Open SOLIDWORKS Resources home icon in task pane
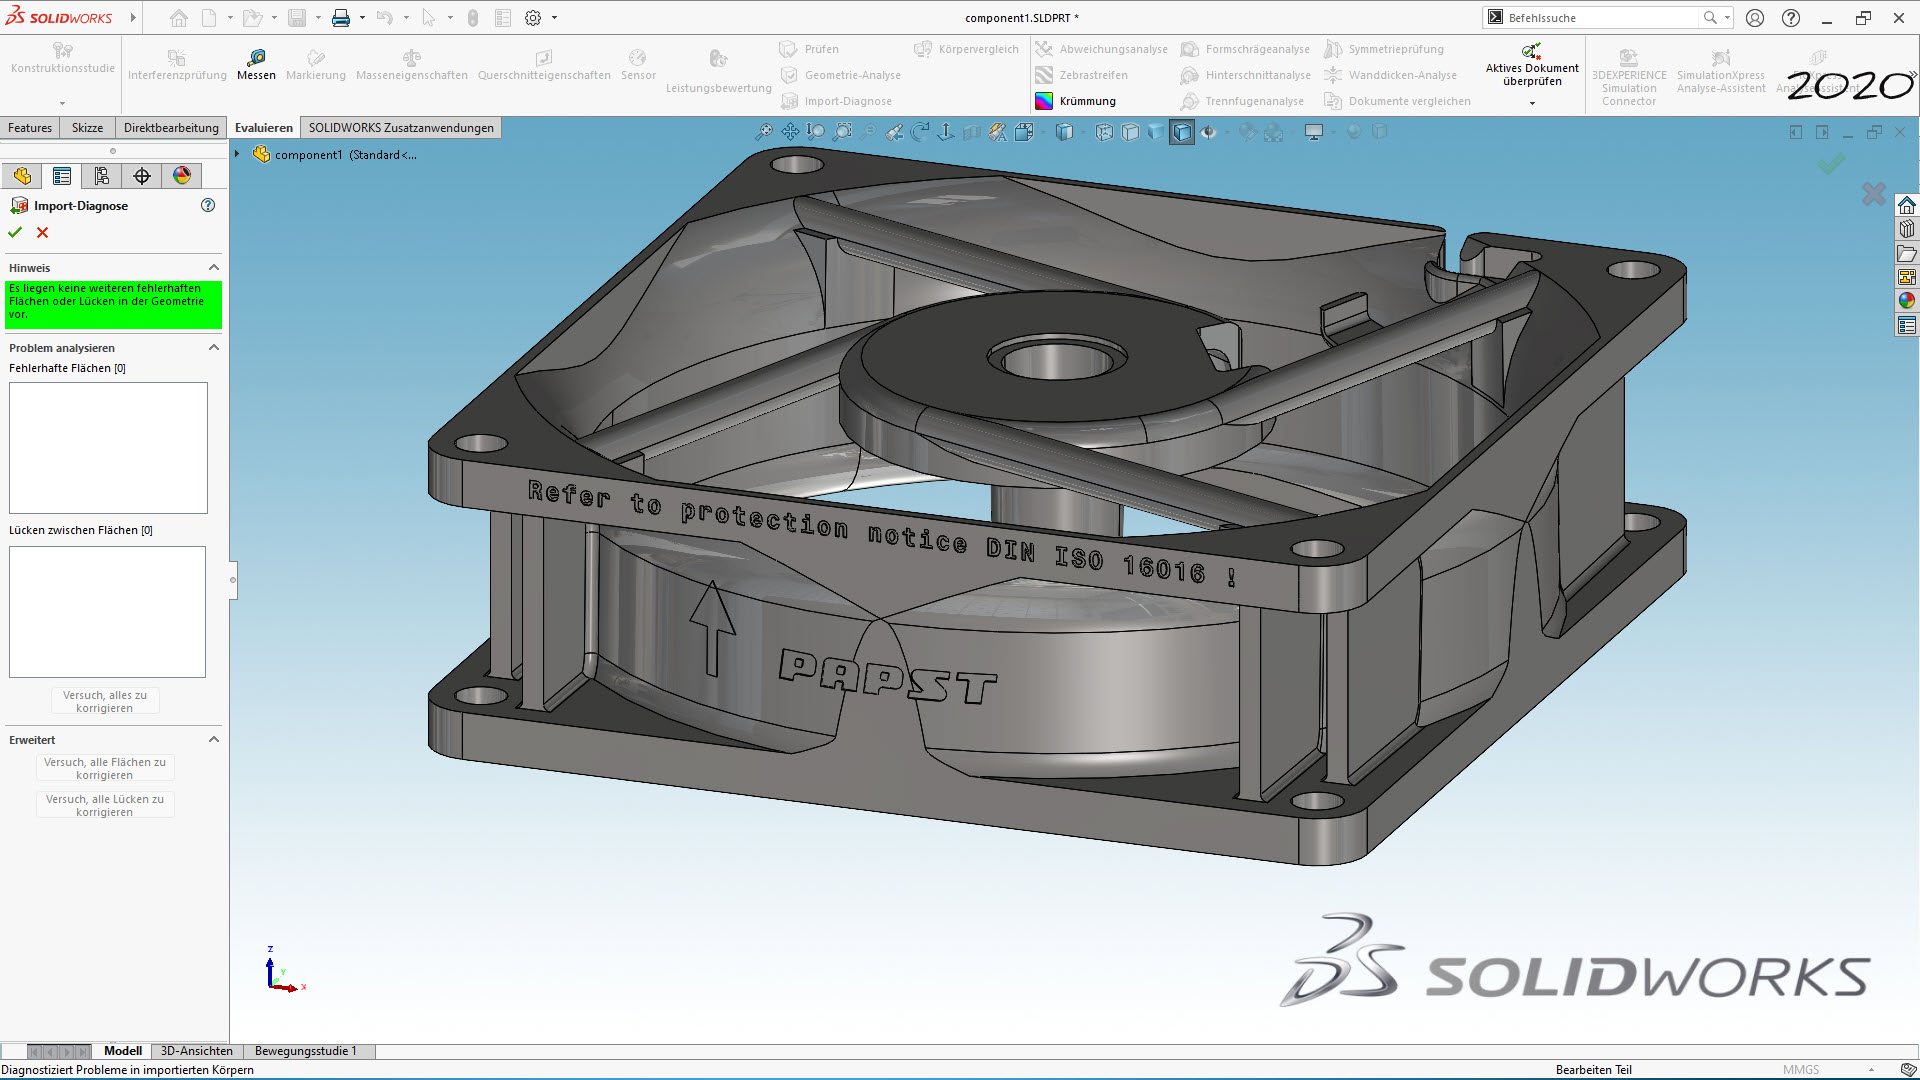Screen dimensions: 1920x1080 point(1906,205)
